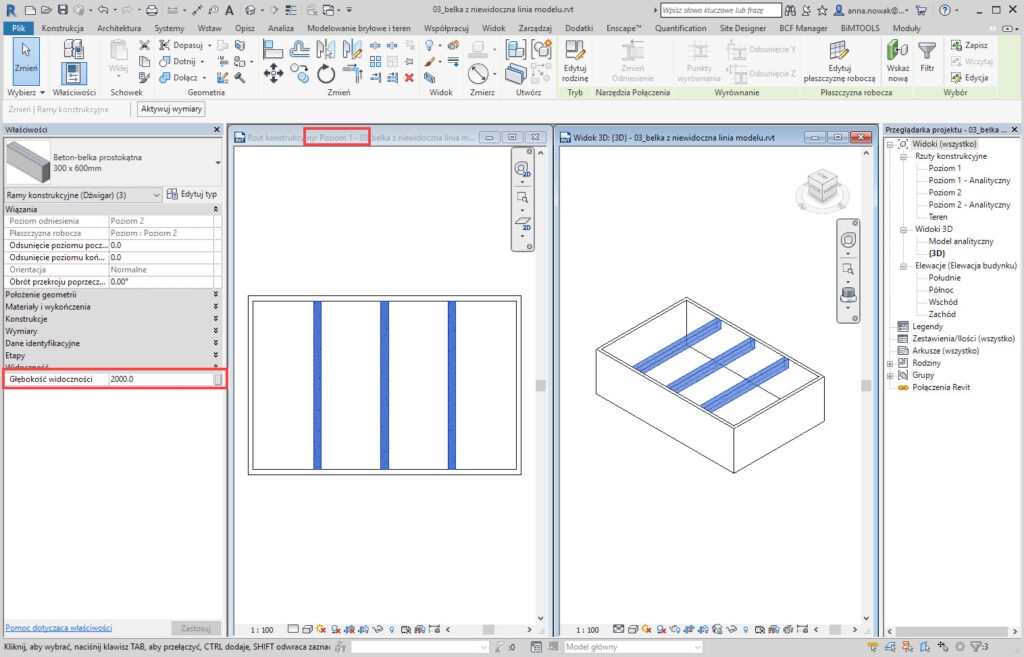Screen dimensions: 1024x657
Task: Open Ramy konstrukcyjne (Dźwigar) filter dropdown
Action: point(82,194)
